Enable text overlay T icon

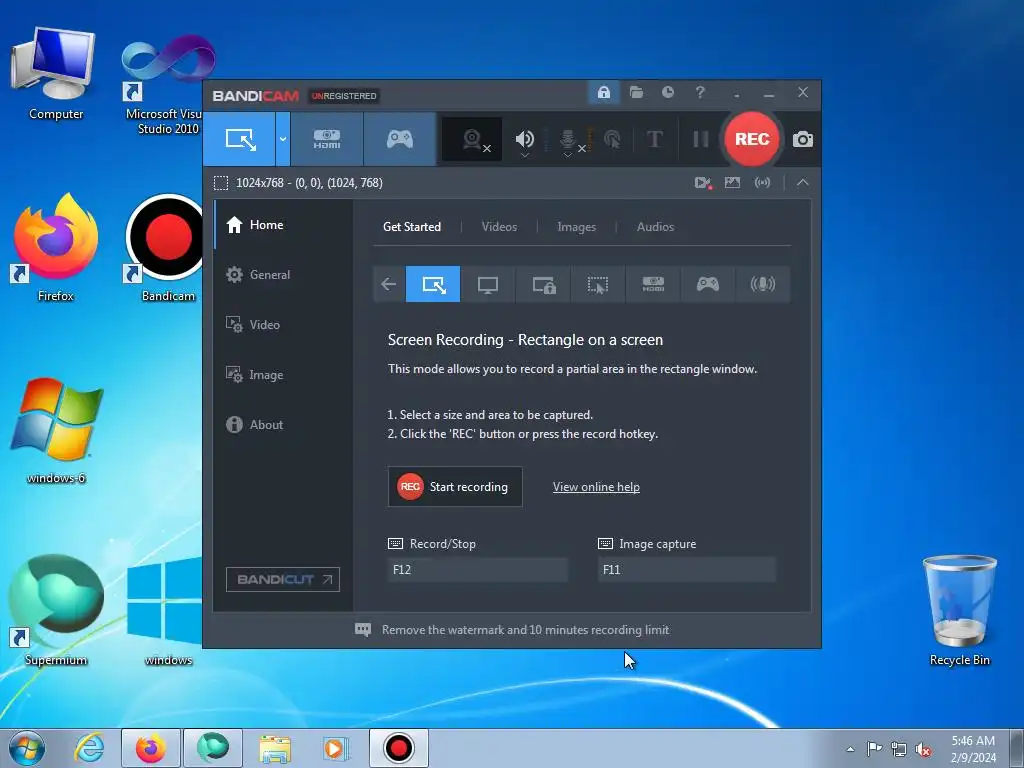click(654, 139)
